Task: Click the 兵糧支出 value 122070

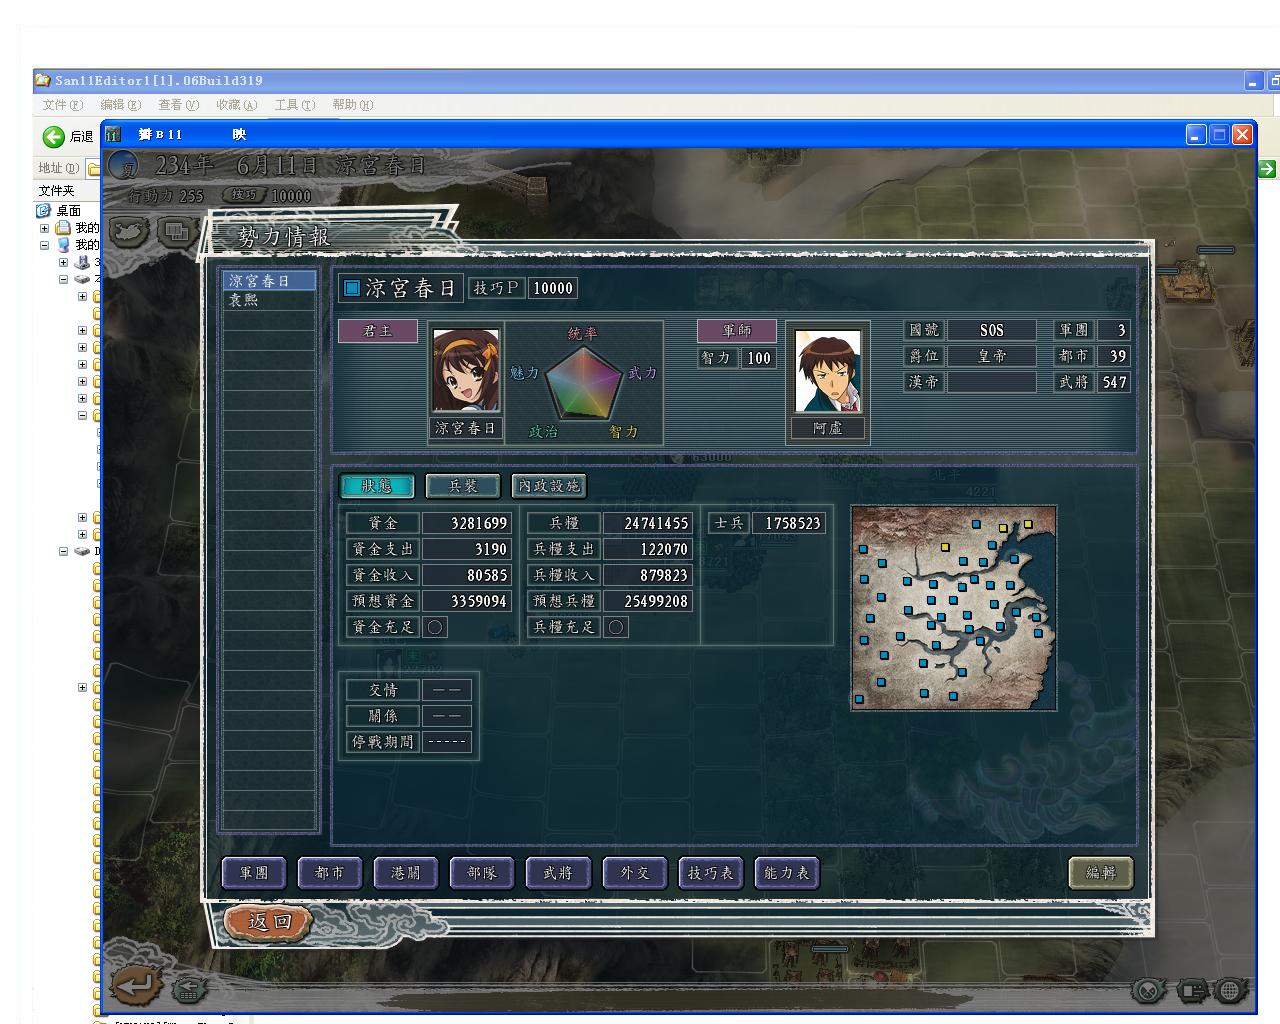Action: click(647, 549)
